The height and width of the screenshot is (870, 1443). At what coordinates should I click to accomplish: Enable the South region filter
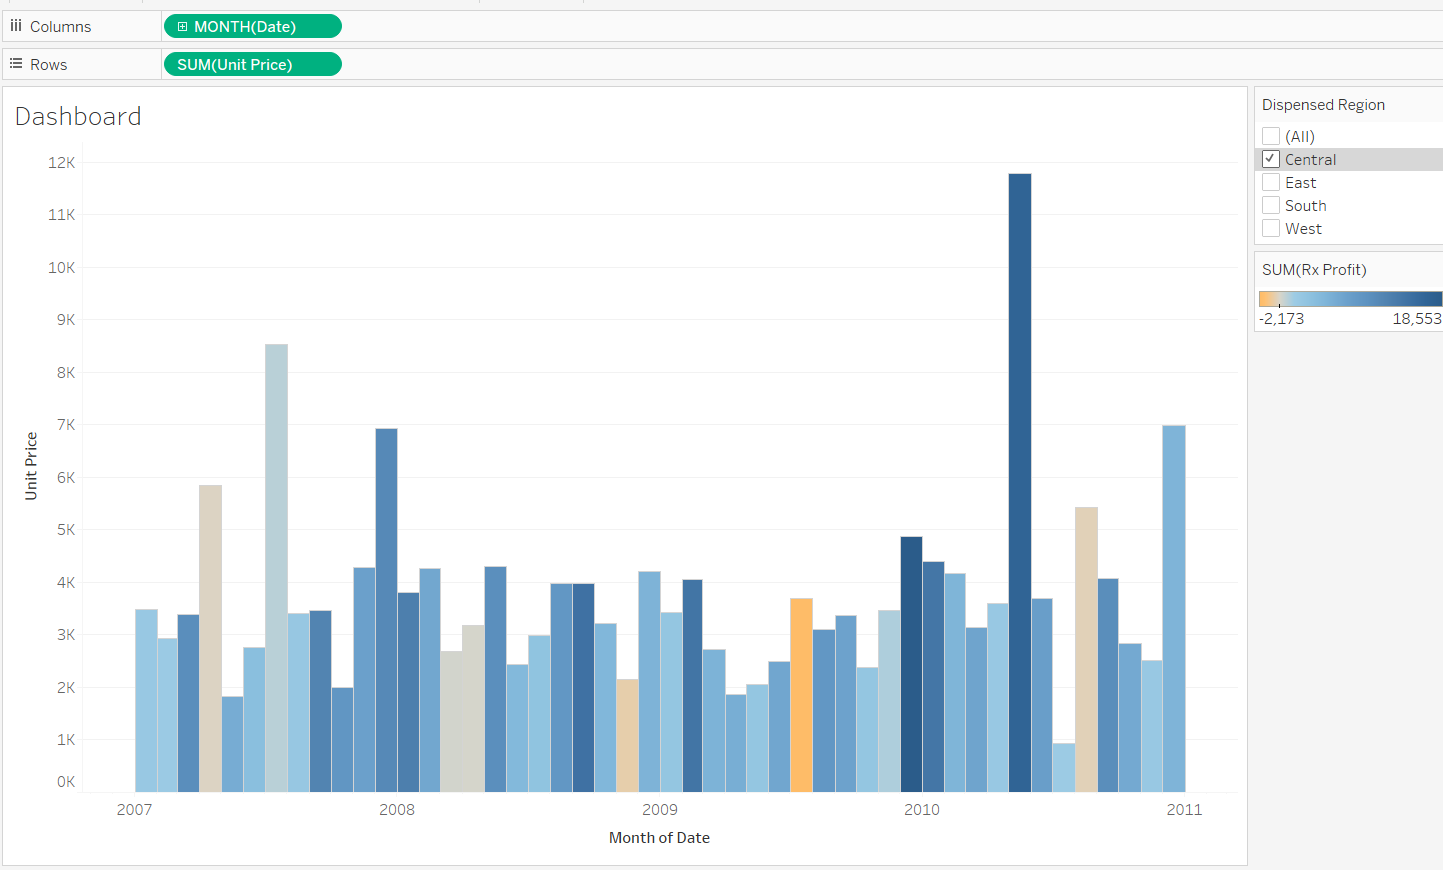[1271, 204]
